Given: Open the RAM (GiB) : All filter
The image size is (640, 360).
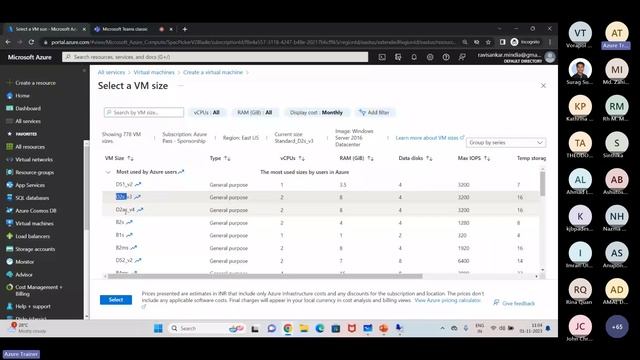Looking at the screenshot, I should click(254, 112).
